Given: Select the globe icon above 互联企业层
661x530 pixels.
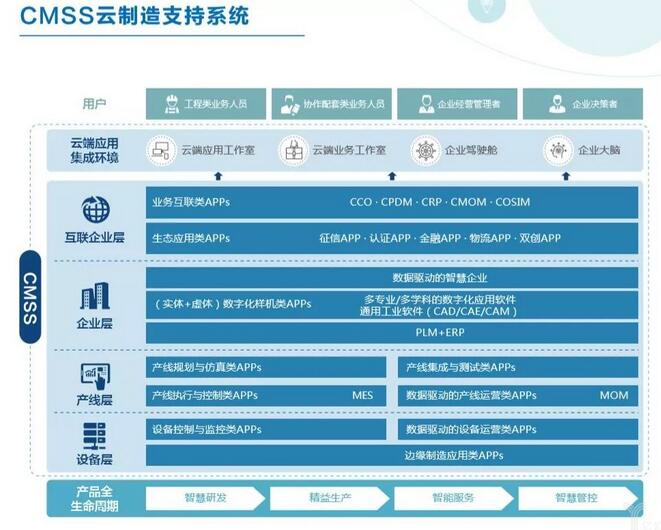Looking at the screenshot, I should pyautogui.click(x=95, y=209).
